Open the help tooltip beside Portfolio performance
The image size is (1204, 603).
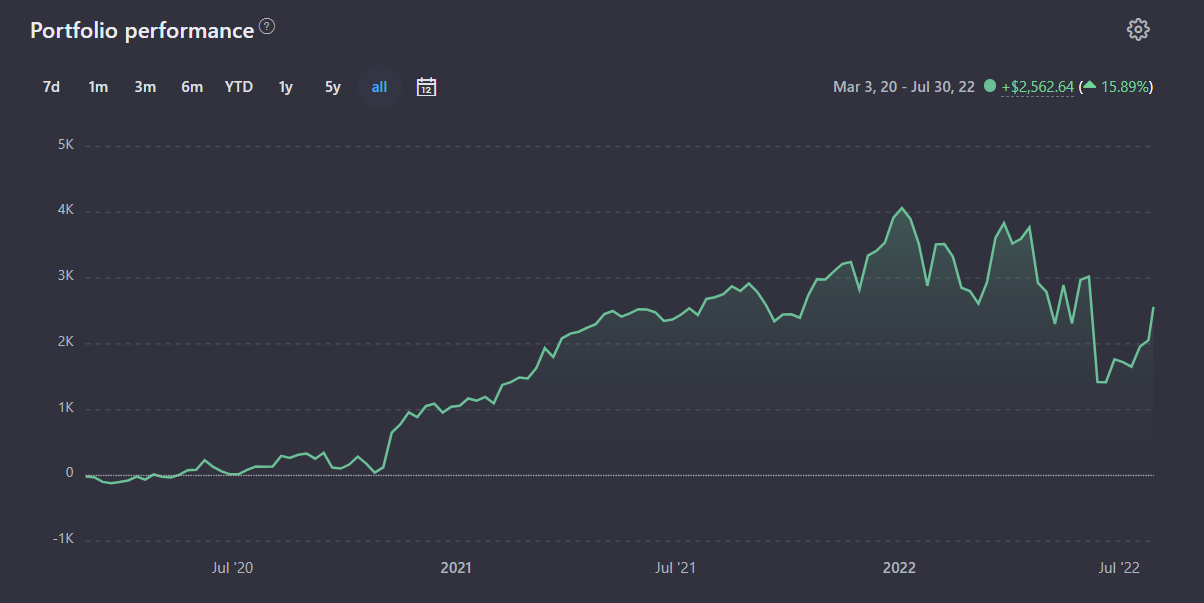267,27
